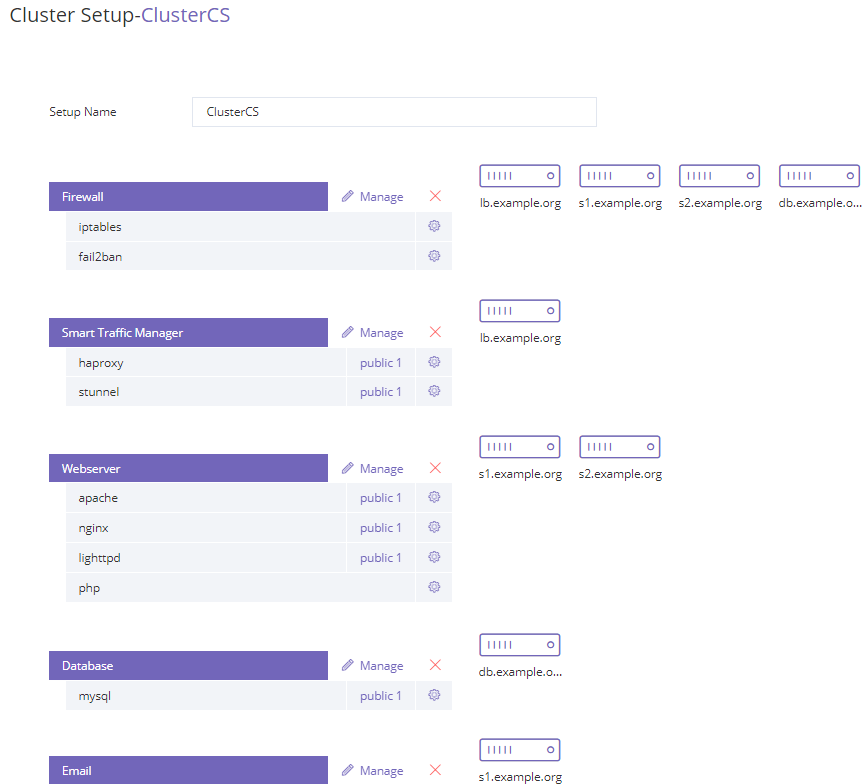This screenshot has width=867, height=784.
Task: Click the php settings gear
Action: click(434, 587)
